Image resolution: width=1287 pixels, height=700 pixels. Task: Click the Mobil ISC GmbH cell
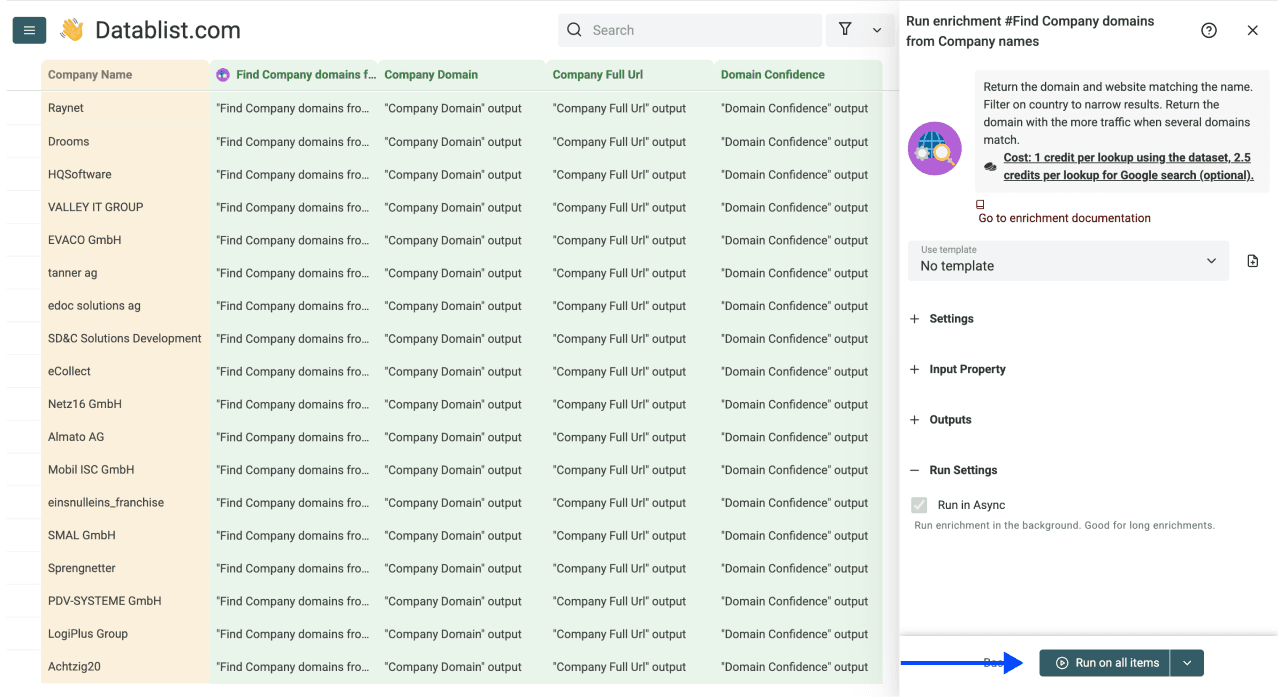coord(126,469)
